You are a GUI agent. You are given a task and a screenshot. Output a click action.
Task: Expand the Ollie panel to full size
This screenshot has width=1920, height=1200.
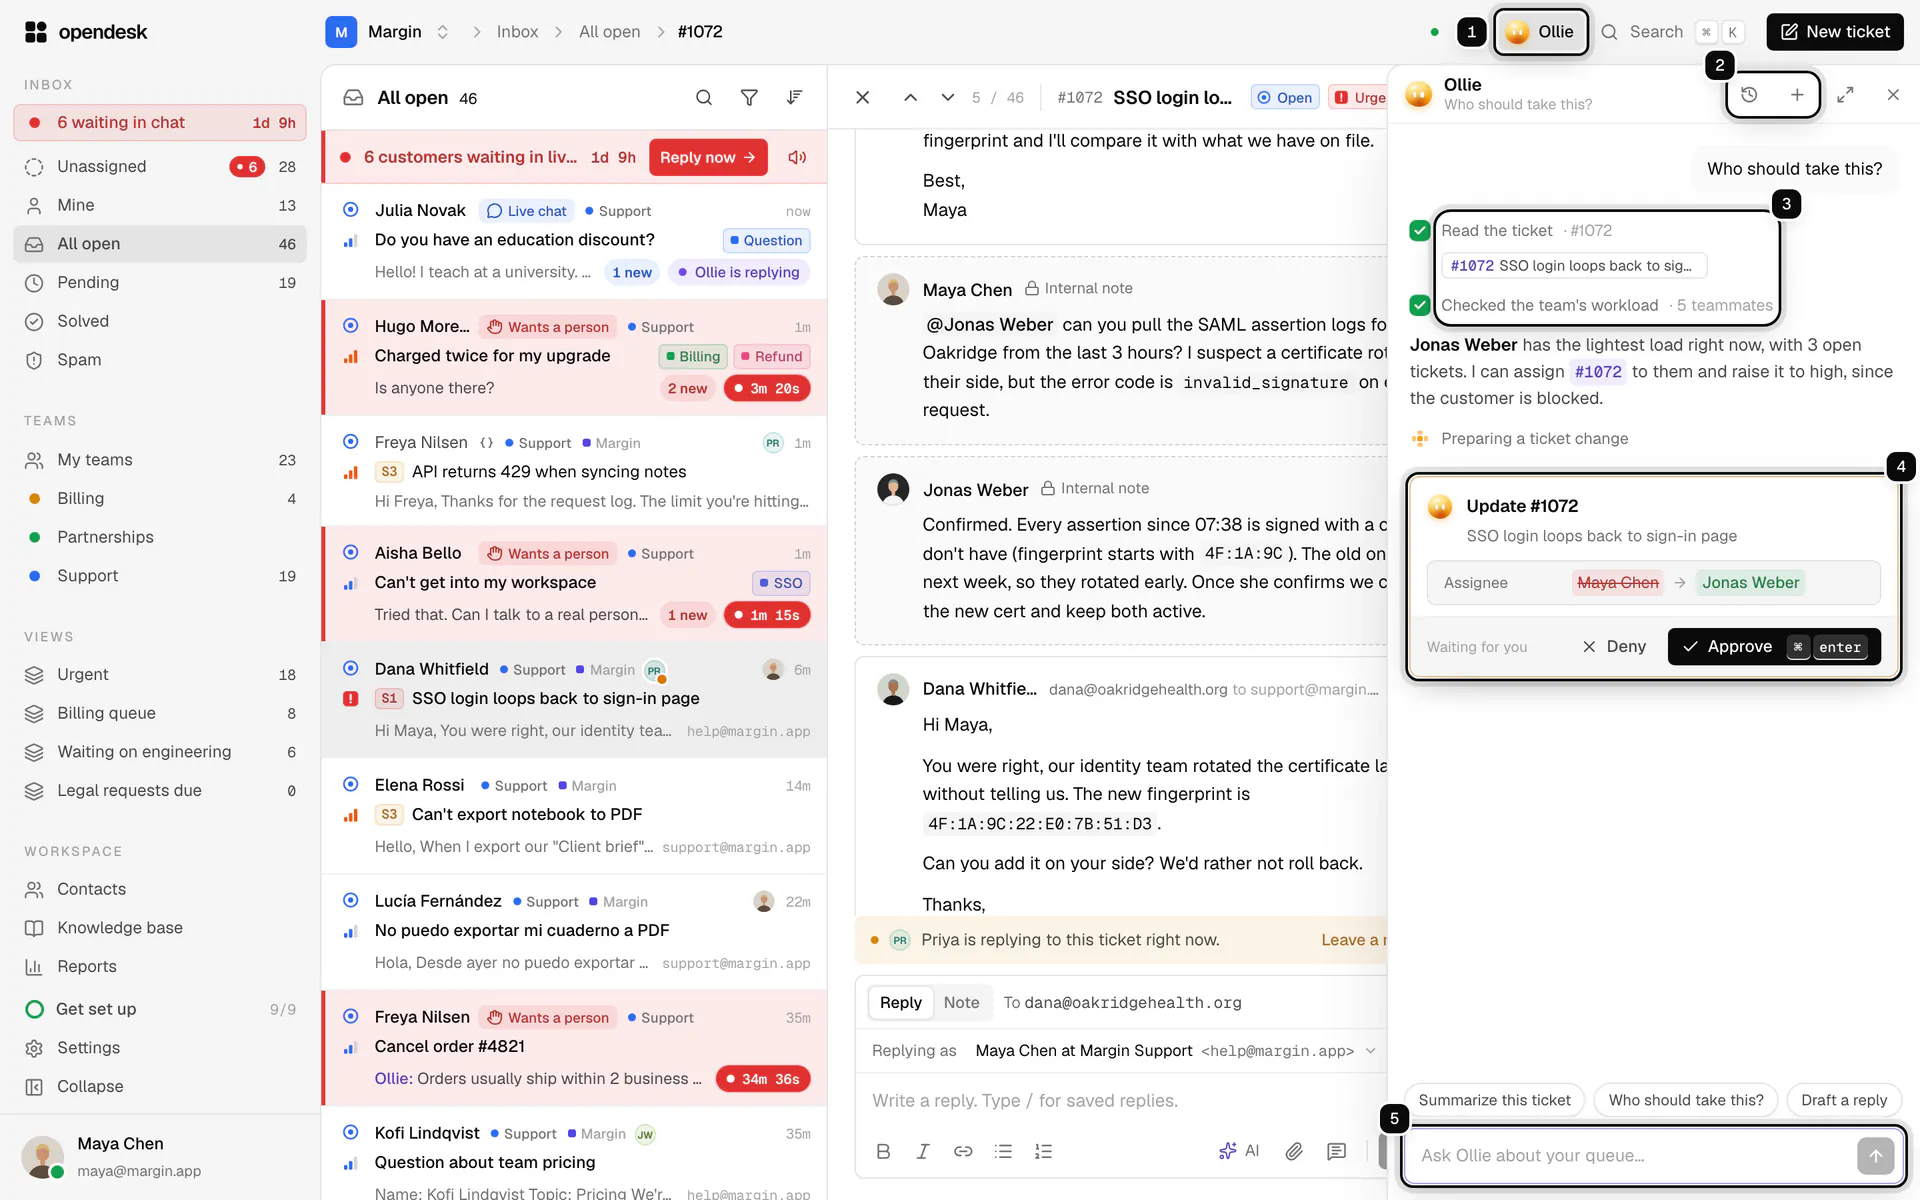(1845, 95)
